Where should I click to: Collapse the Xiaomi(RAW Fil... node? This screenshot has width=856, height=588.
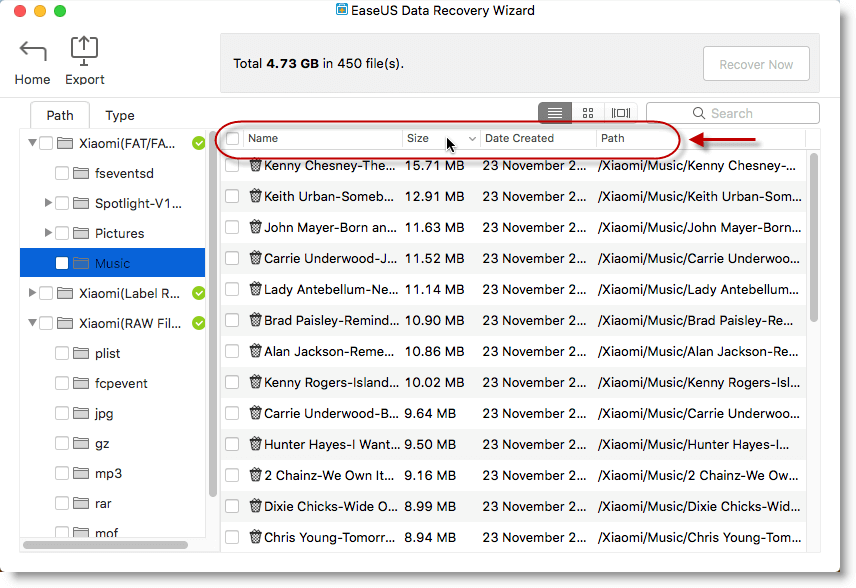[32, 323]
